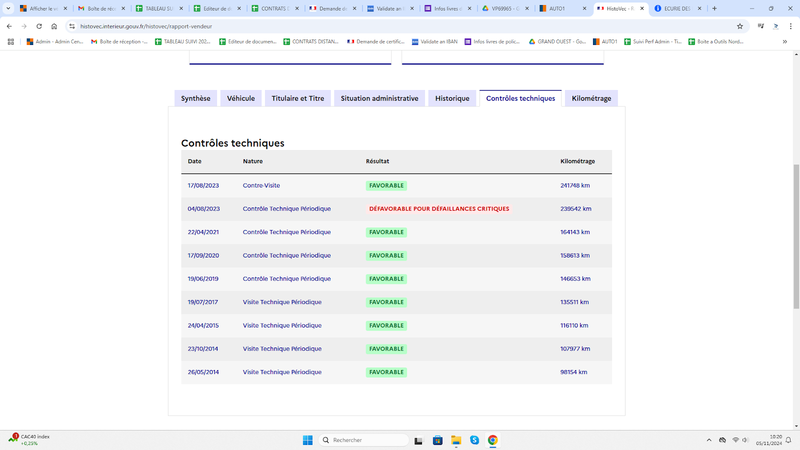This screenshot has height=450, width=800.
Task: Switch to the AUTO1 browser tab
Action: (563, 8)
